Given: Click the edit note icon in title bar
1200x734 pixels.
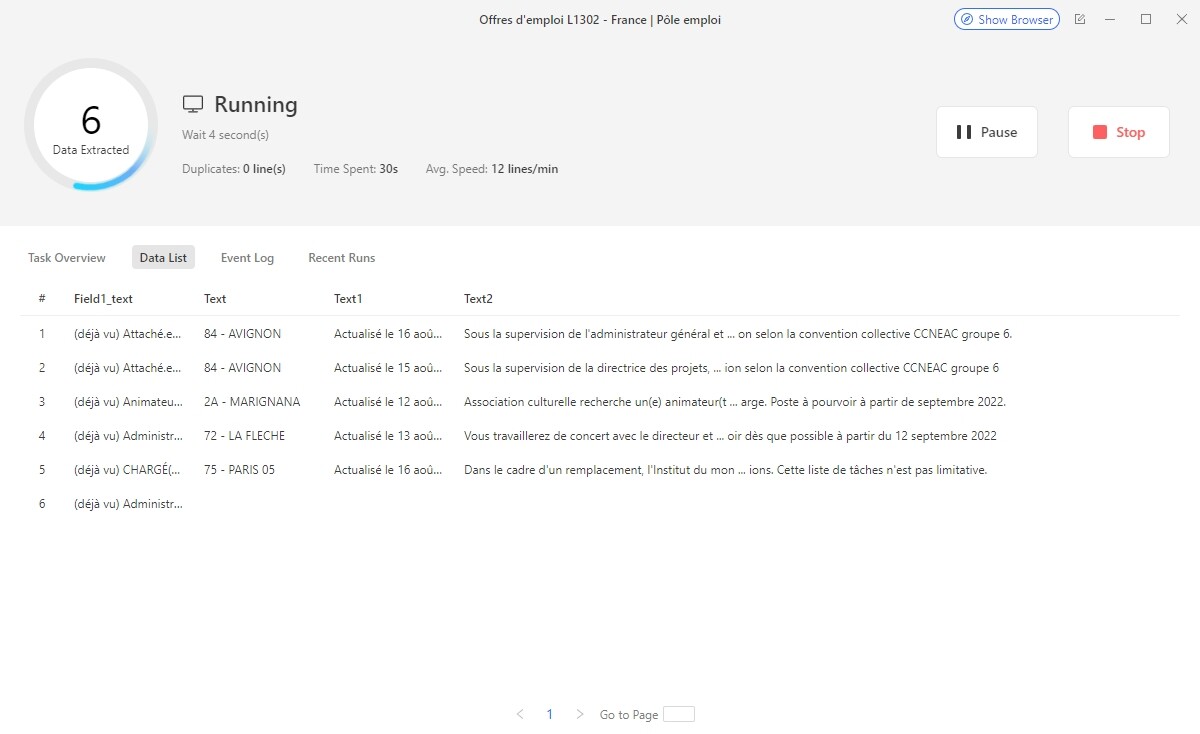Looking at the screenshot, I should pyautogui.click(x=1080, y=19).
